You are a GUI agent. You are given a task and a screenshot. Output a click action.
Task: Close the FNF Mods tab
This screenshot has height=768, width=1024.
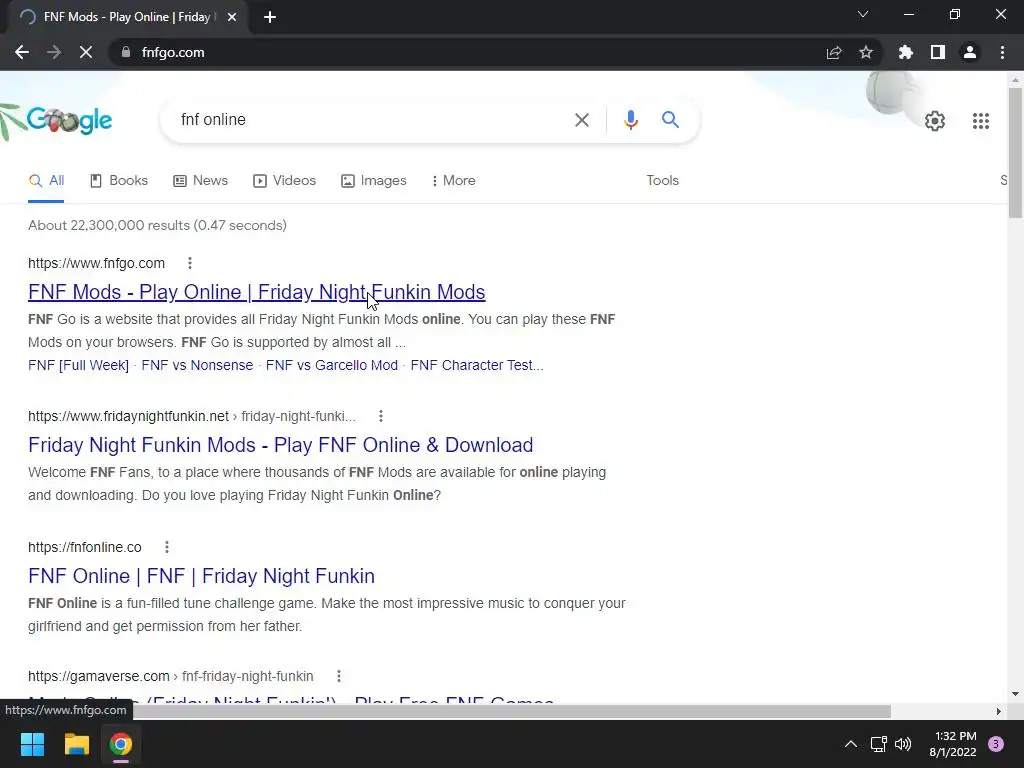click(x=232, y=17)
